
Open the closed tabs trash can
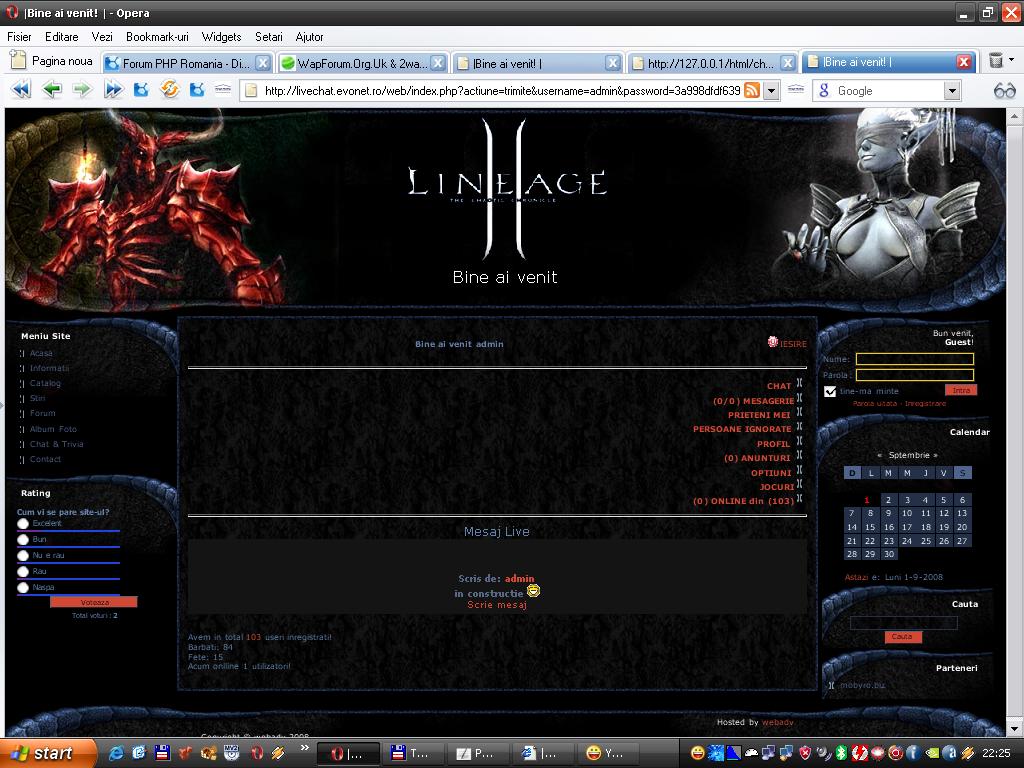tap(996, 61)
